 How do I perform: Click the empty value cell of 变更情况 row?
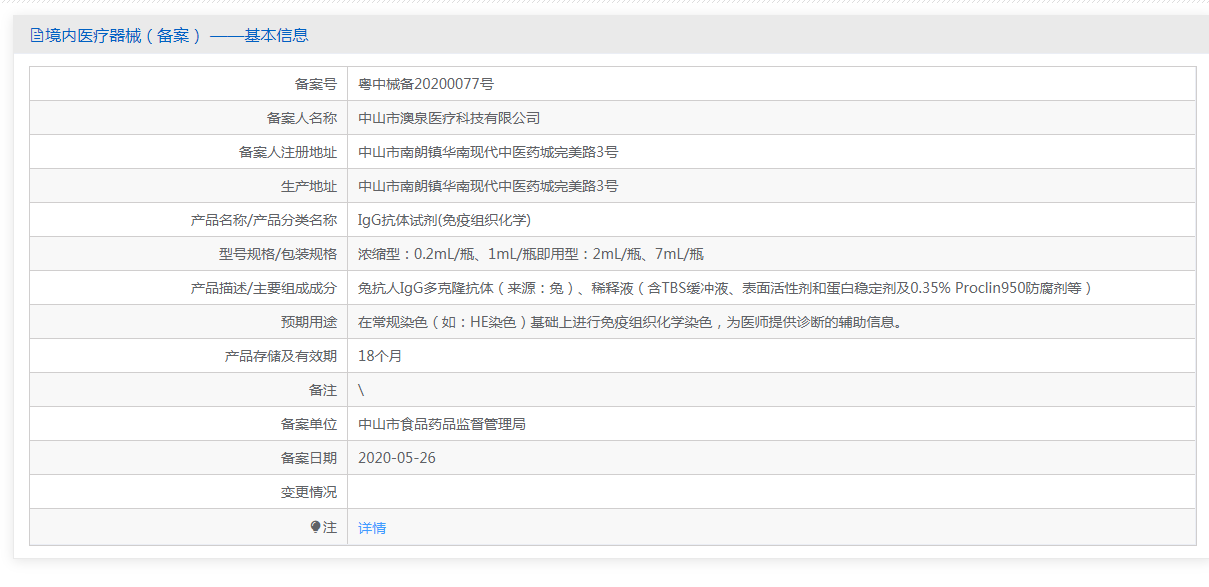click(772, 492)
